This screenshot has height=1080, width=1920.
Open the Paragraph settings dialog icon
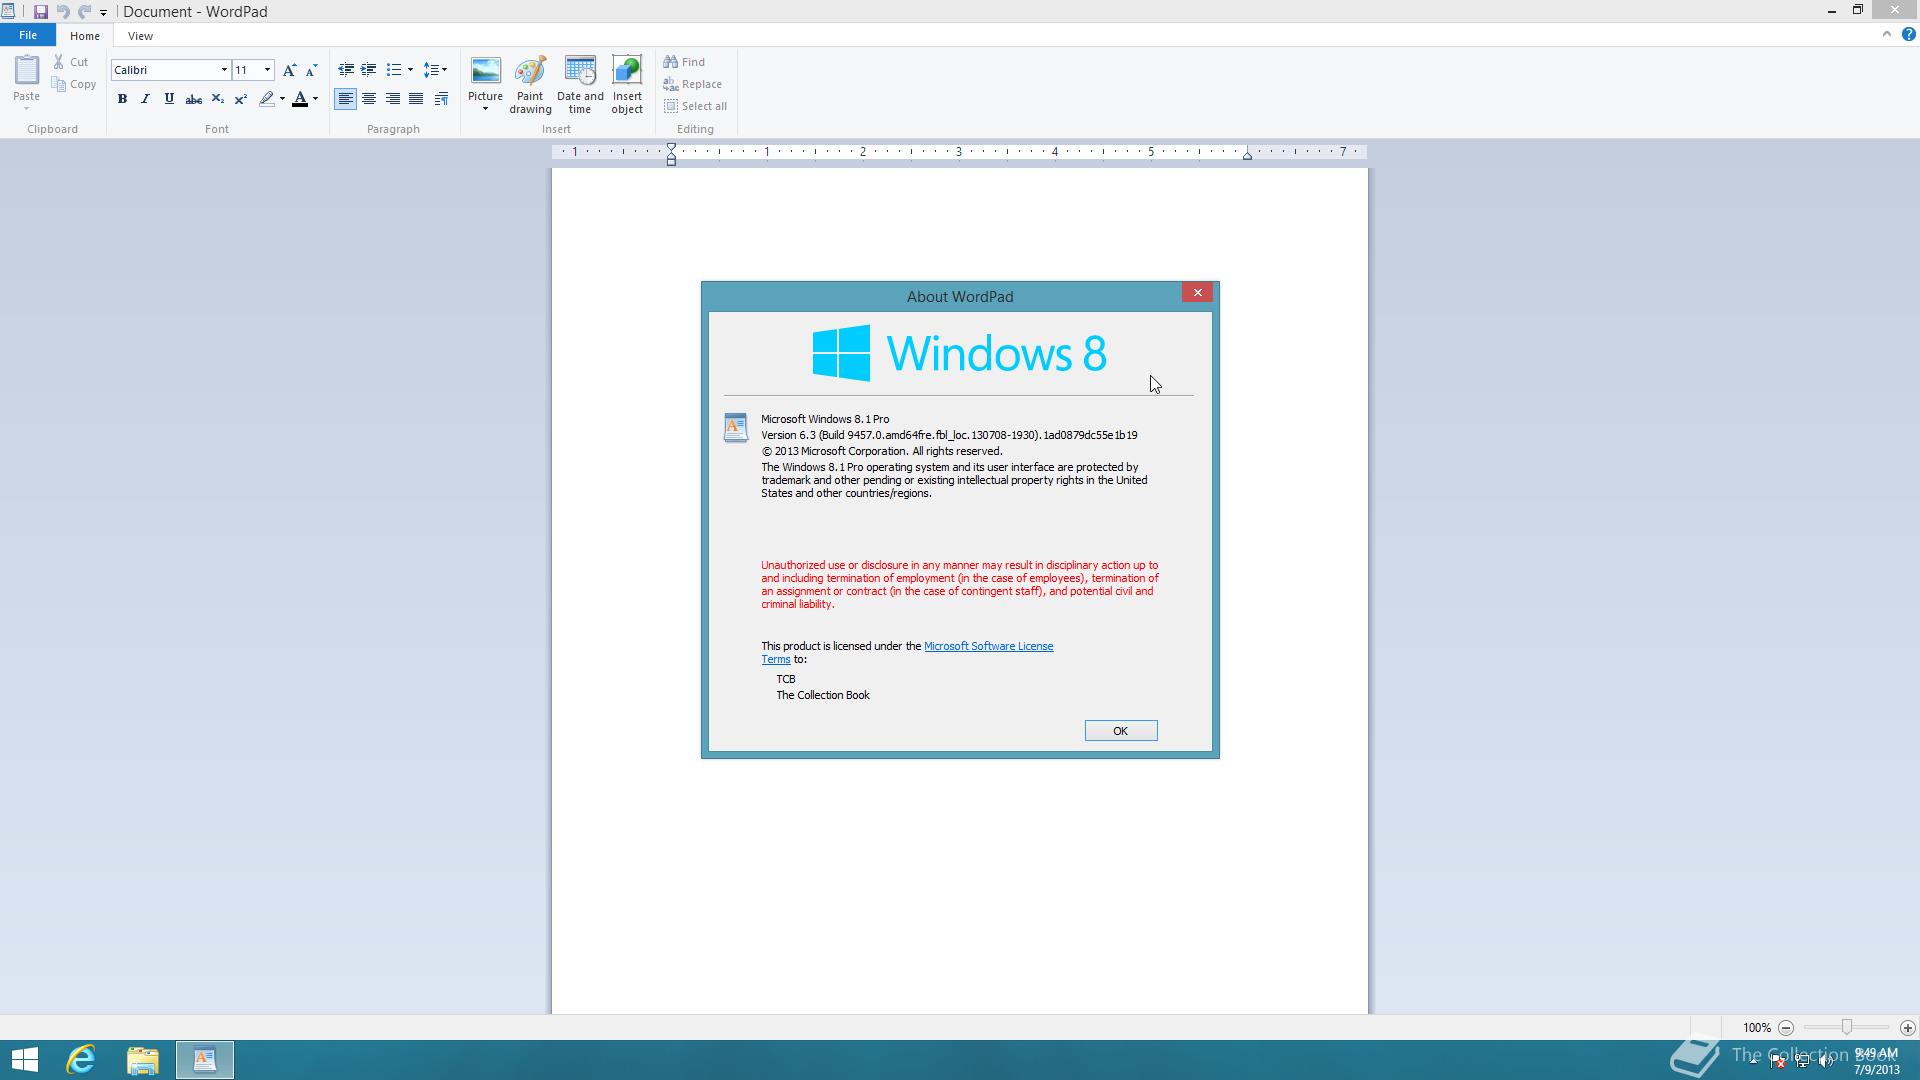[x=441, y=99]
